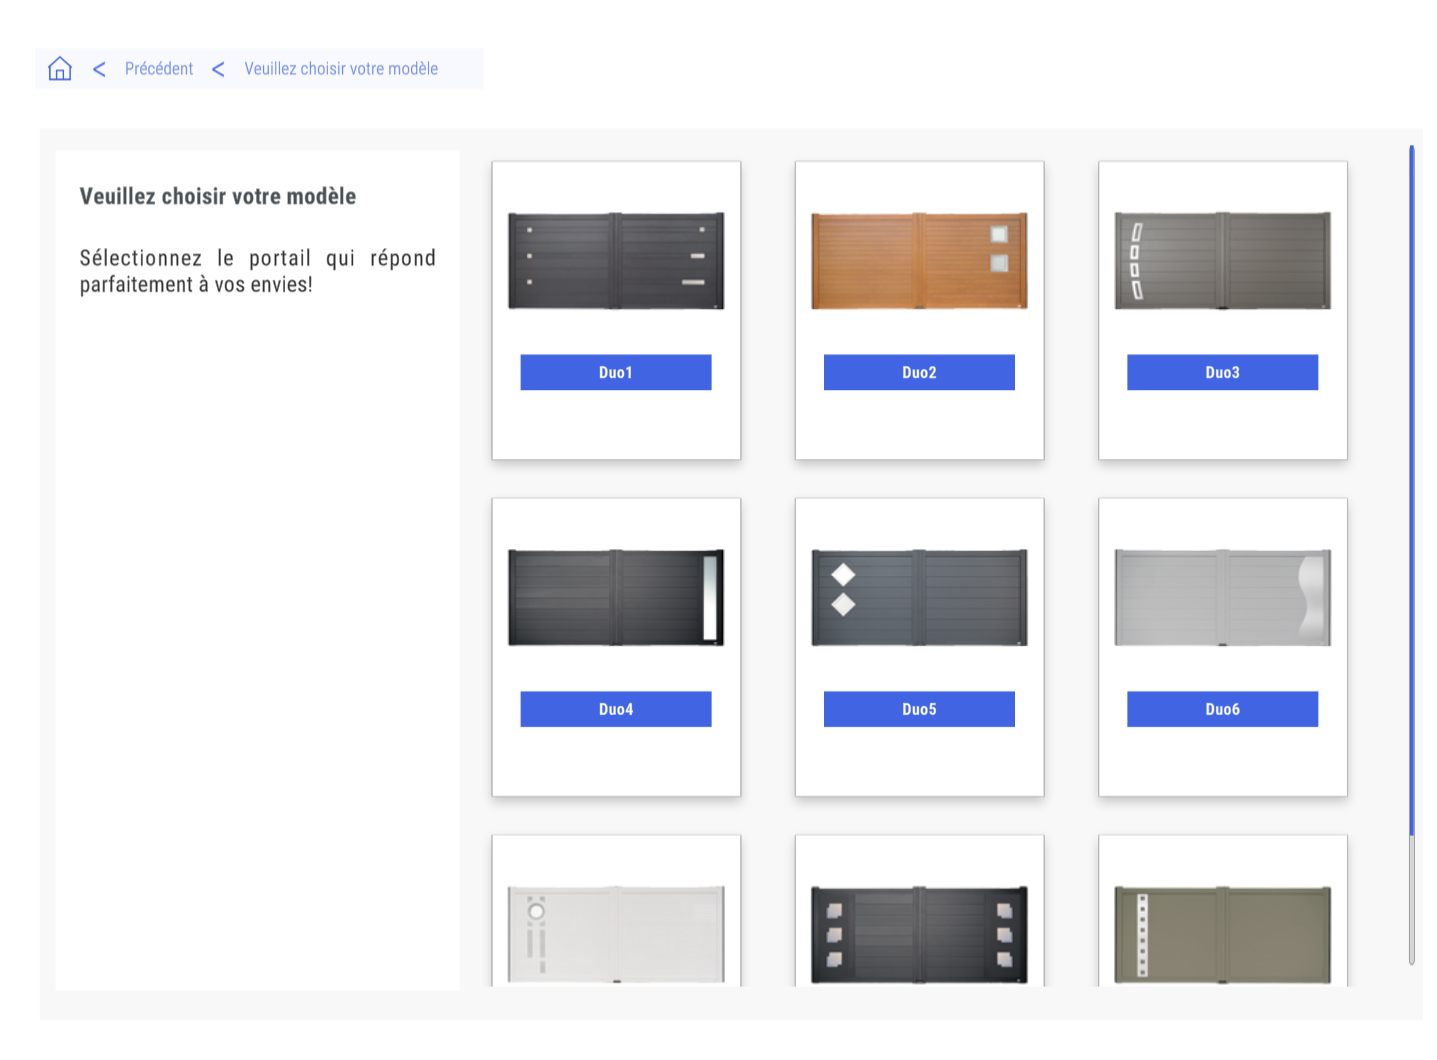Click the light gray Duo6 gate image
The height and width of the screenshot is (1060, 1437).
1221,597
